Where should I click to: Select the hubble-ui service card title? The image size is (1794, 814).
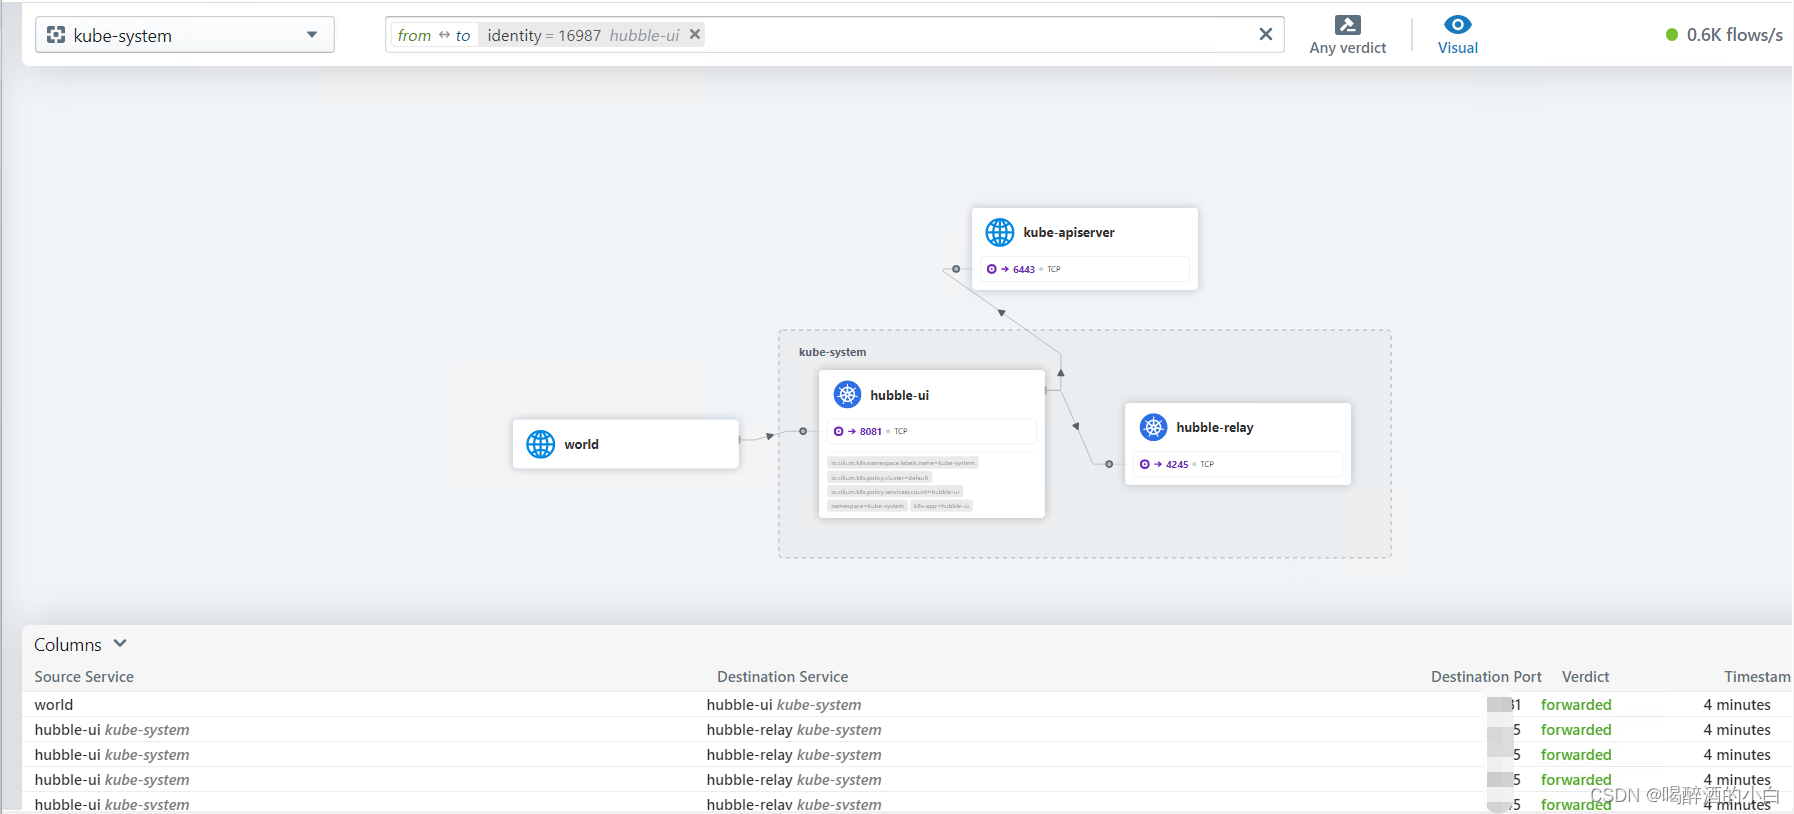tap(899, 395)
